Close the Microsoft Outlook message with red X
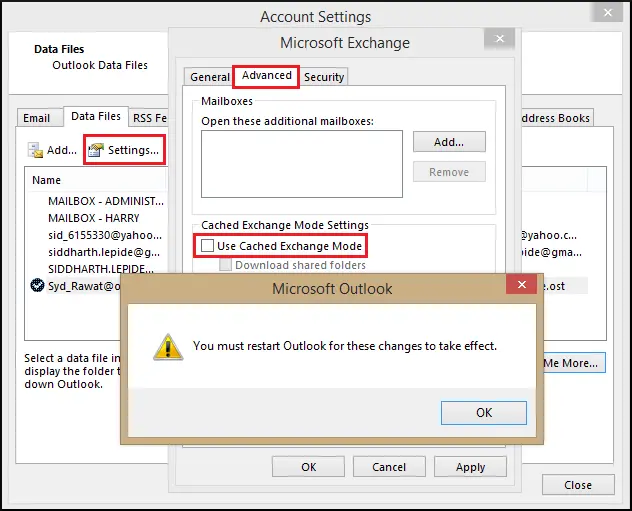Image resolution: width=632 pixels, height=511 pixels. tap(520, 288)
